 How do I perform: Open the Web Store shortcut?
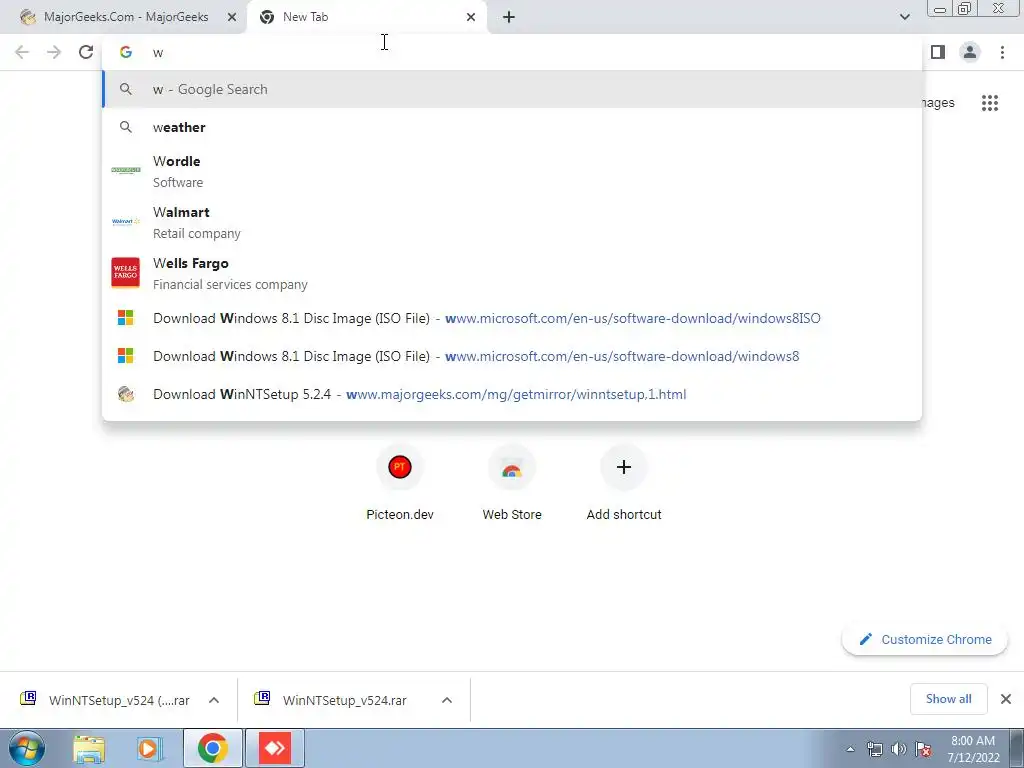pos(512,483)
